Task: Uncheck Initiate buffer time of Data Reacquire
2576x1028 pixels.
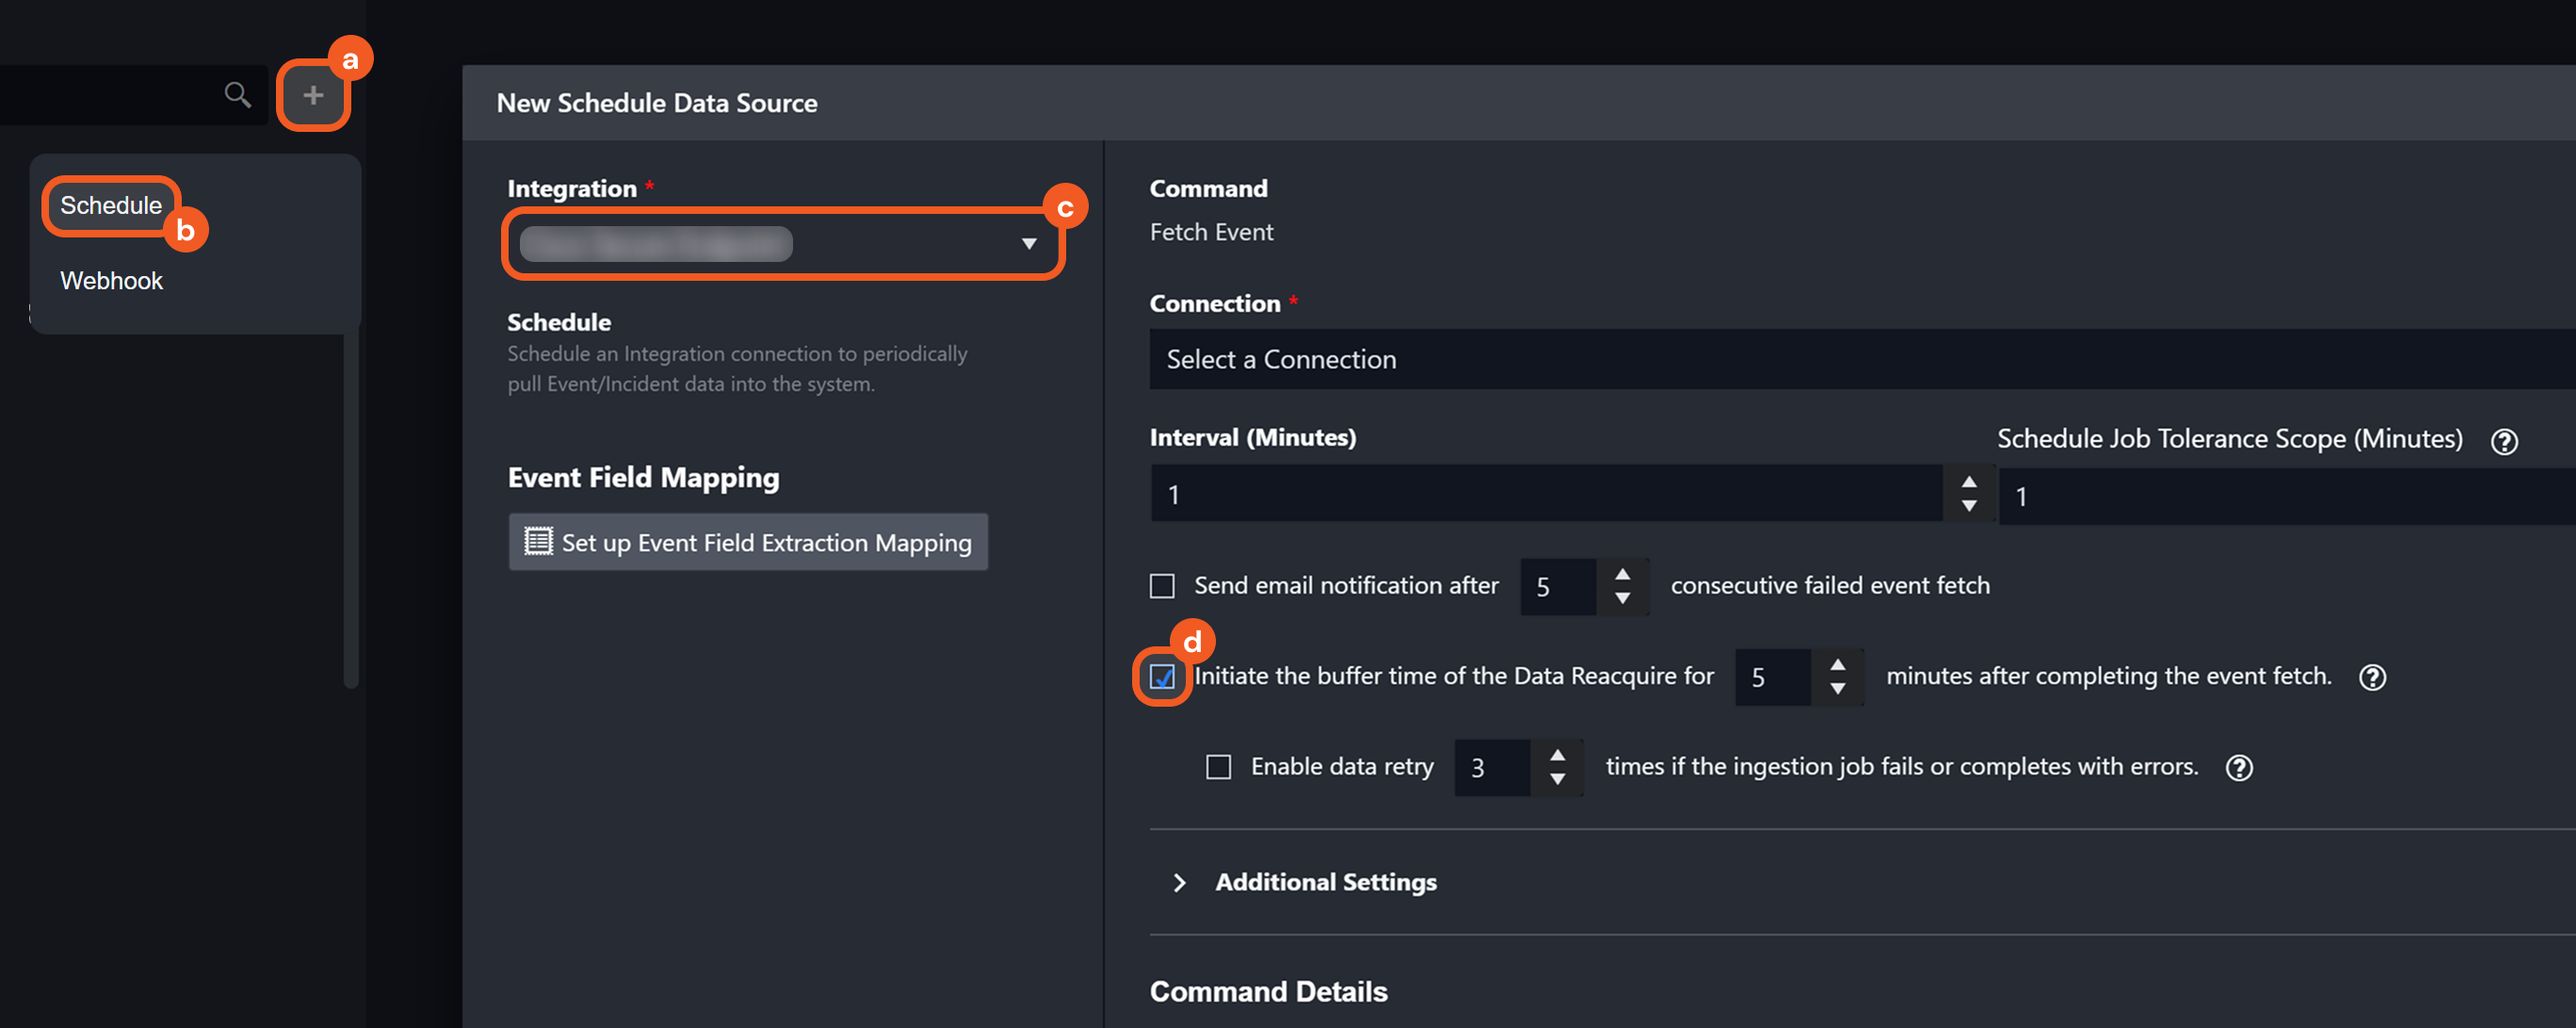Action: 1162,677
